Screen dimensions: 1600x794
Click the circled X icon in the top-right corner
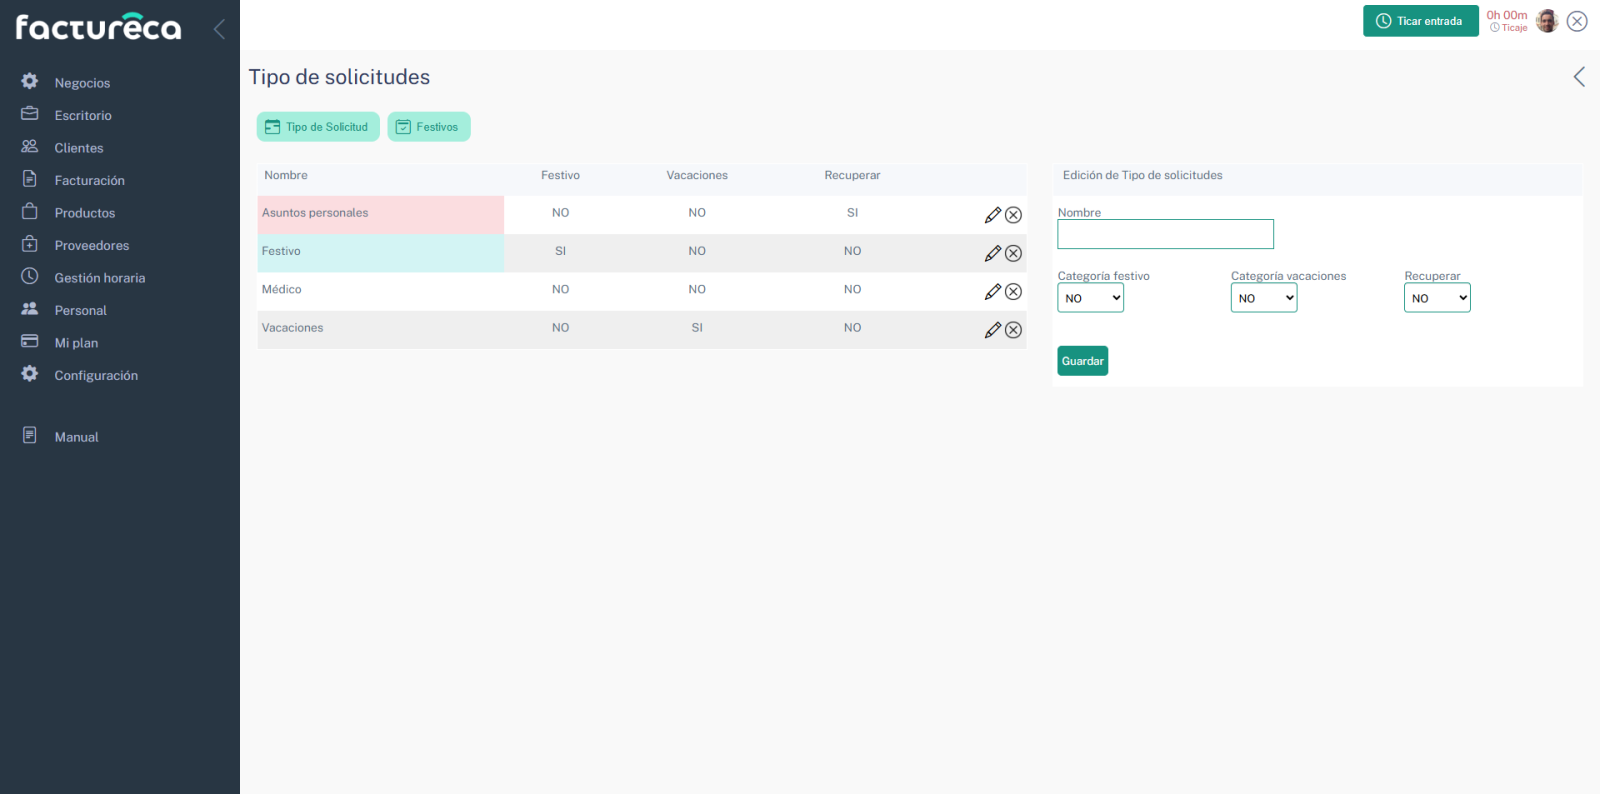coord(1577,21)
